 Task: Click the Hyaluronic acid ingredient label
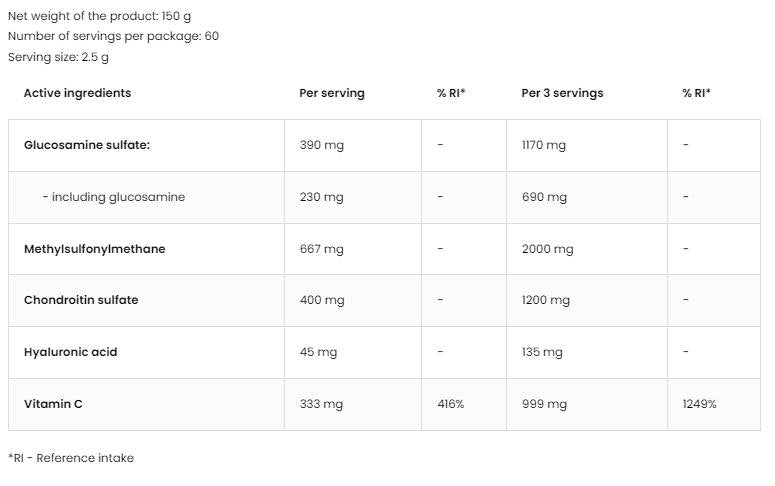tap(70, 352)
